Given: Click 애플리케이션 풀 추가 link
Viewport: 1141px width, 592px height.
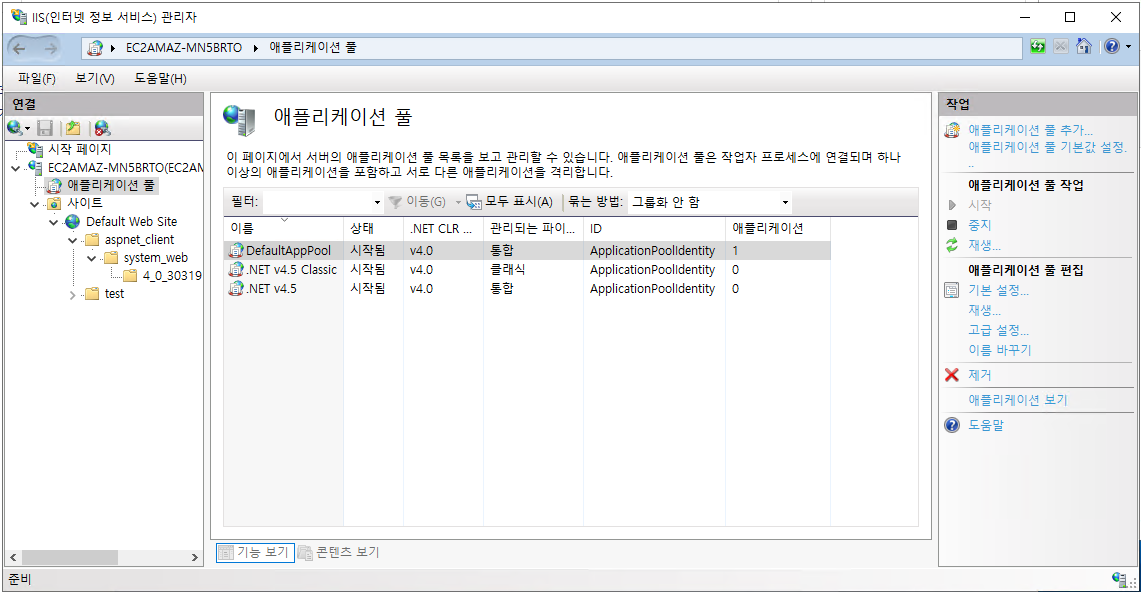Looking at the screenshot, I should (x=1030, y=129).
